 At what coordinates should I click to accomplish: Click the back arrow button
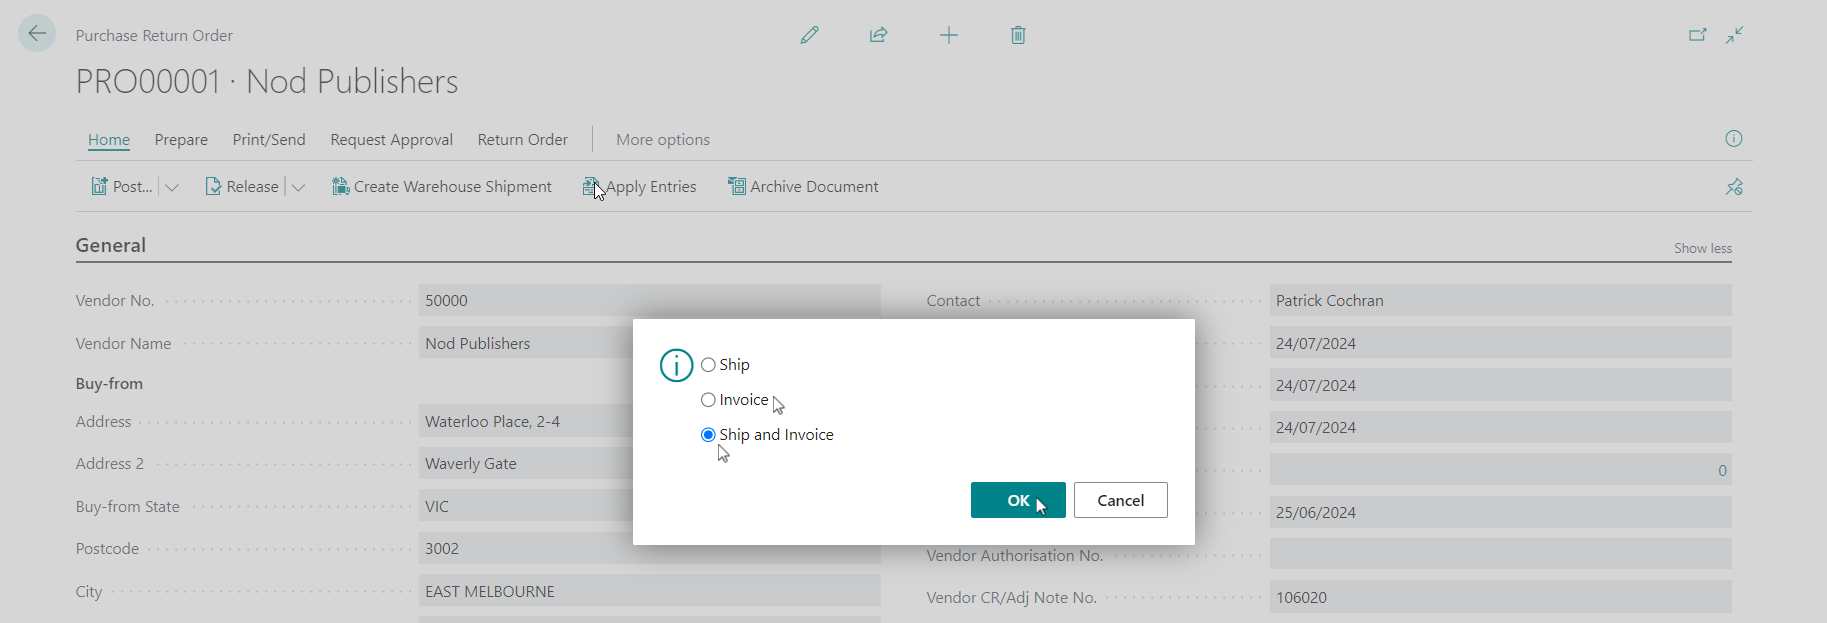click(x=37, y=34)
